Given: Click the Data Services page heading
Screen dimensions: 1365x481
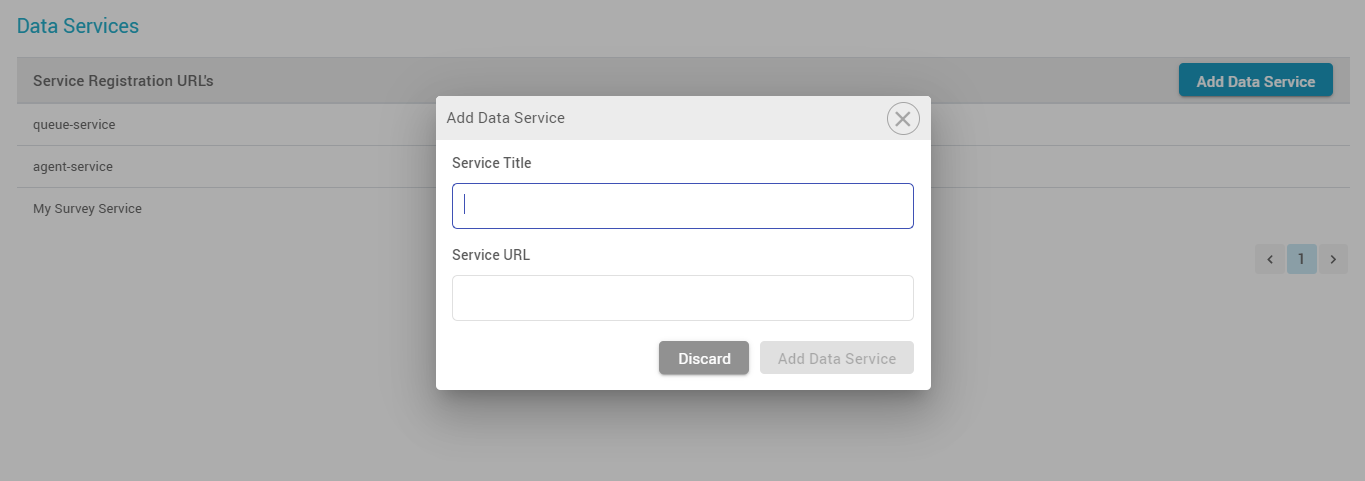Looking at the screenshot, I should pos(78,26).
